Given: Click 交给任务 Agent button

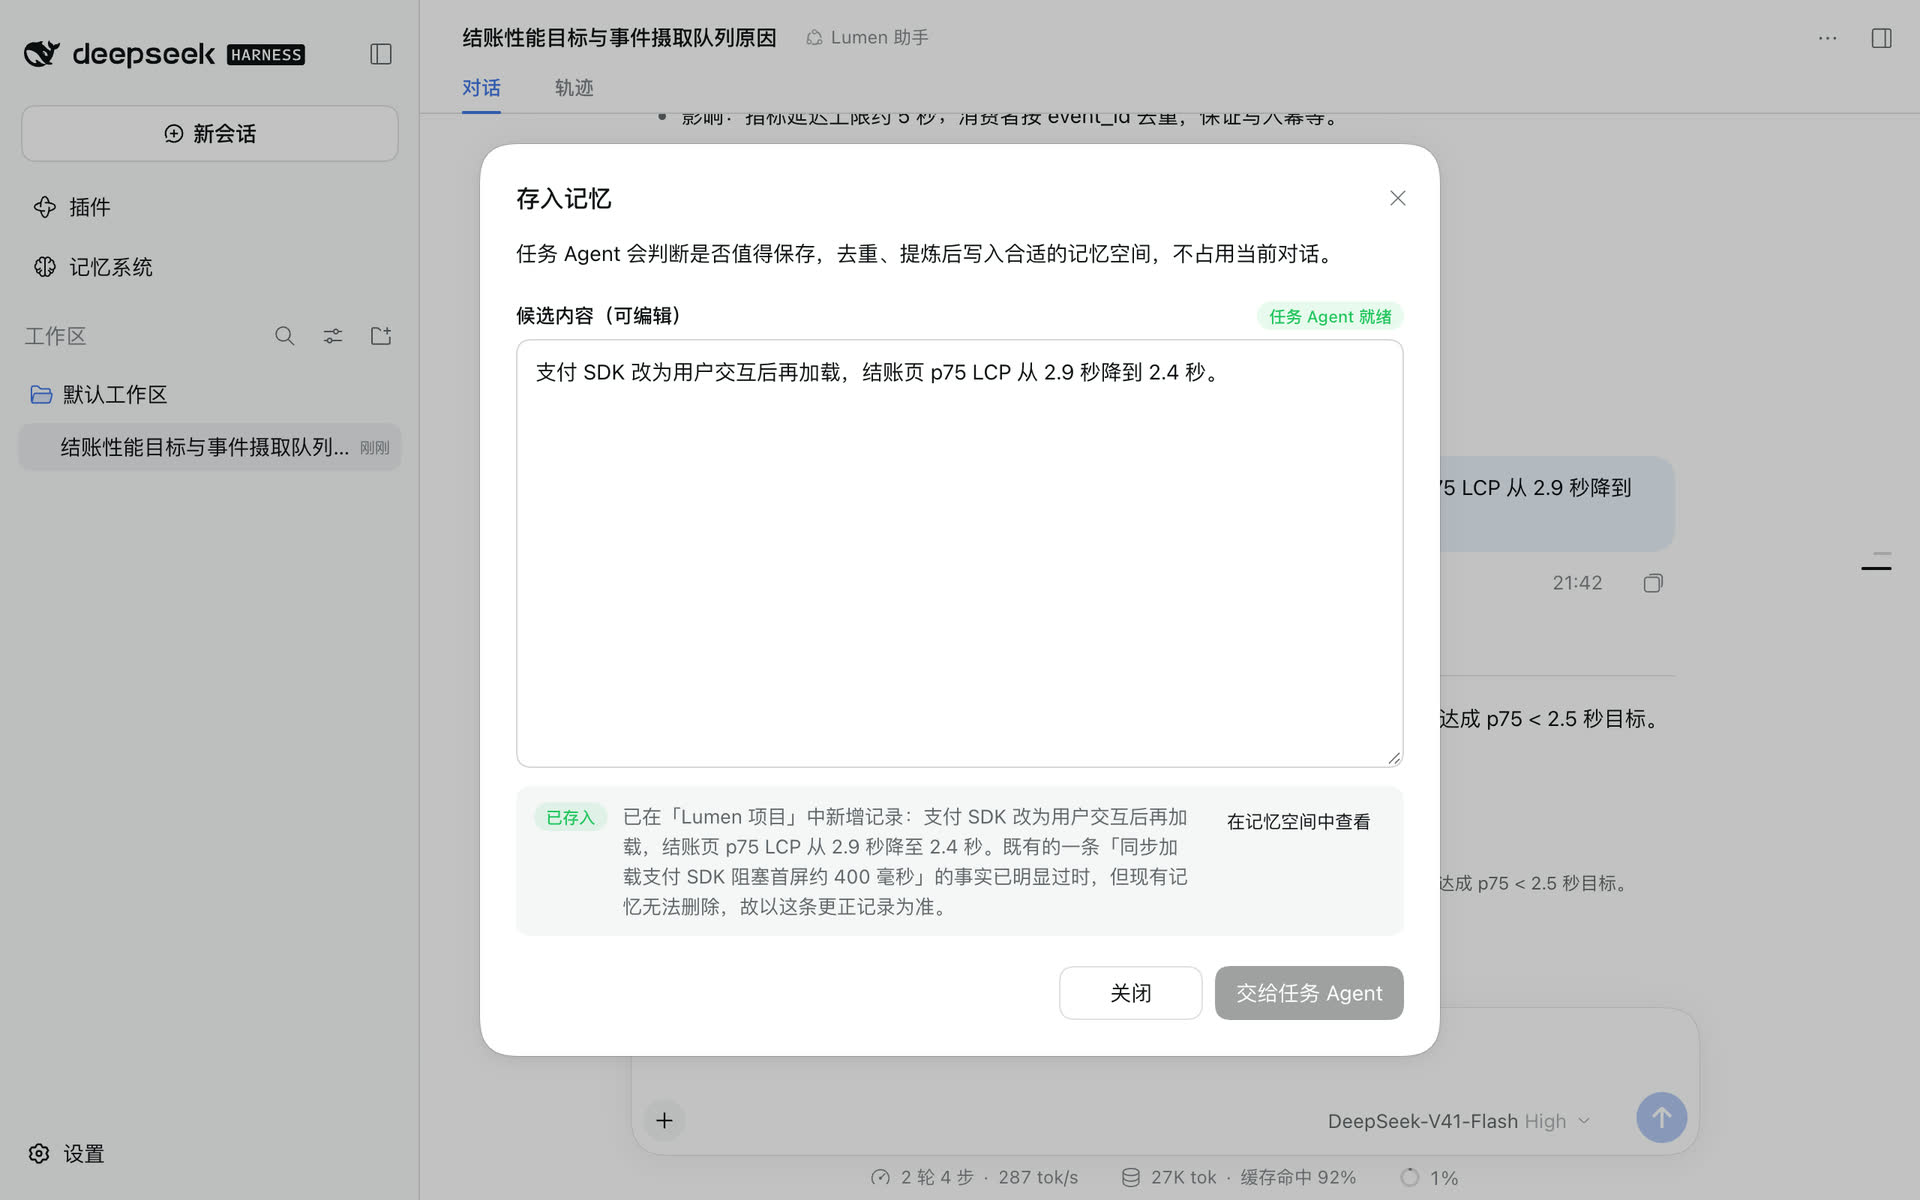Looking at the screenshot, I should [1309, 993].
